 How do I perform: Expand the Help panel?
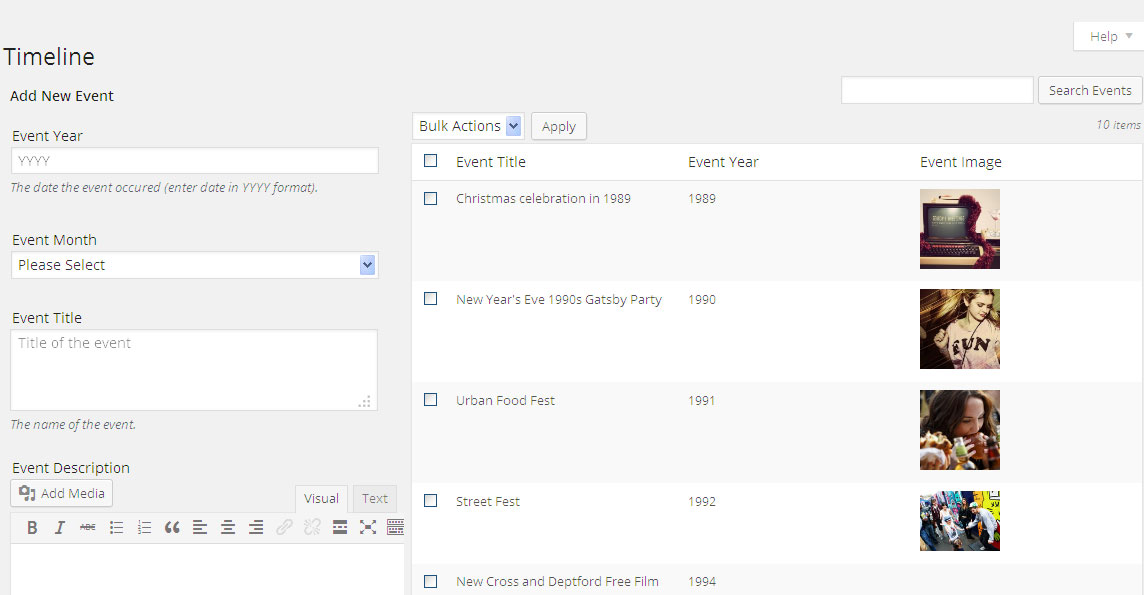[x=1109, y=37]
